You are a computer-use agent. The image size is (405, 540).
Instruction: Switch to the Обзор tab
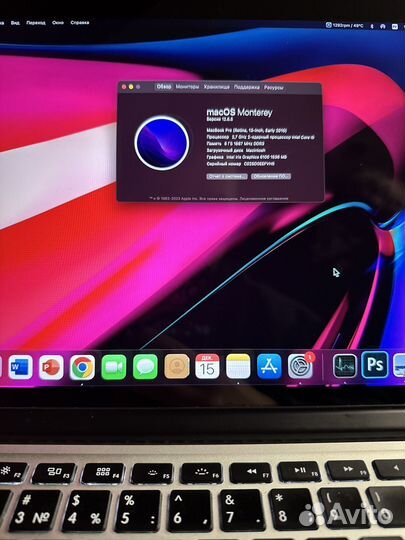[x=164, y=86]
